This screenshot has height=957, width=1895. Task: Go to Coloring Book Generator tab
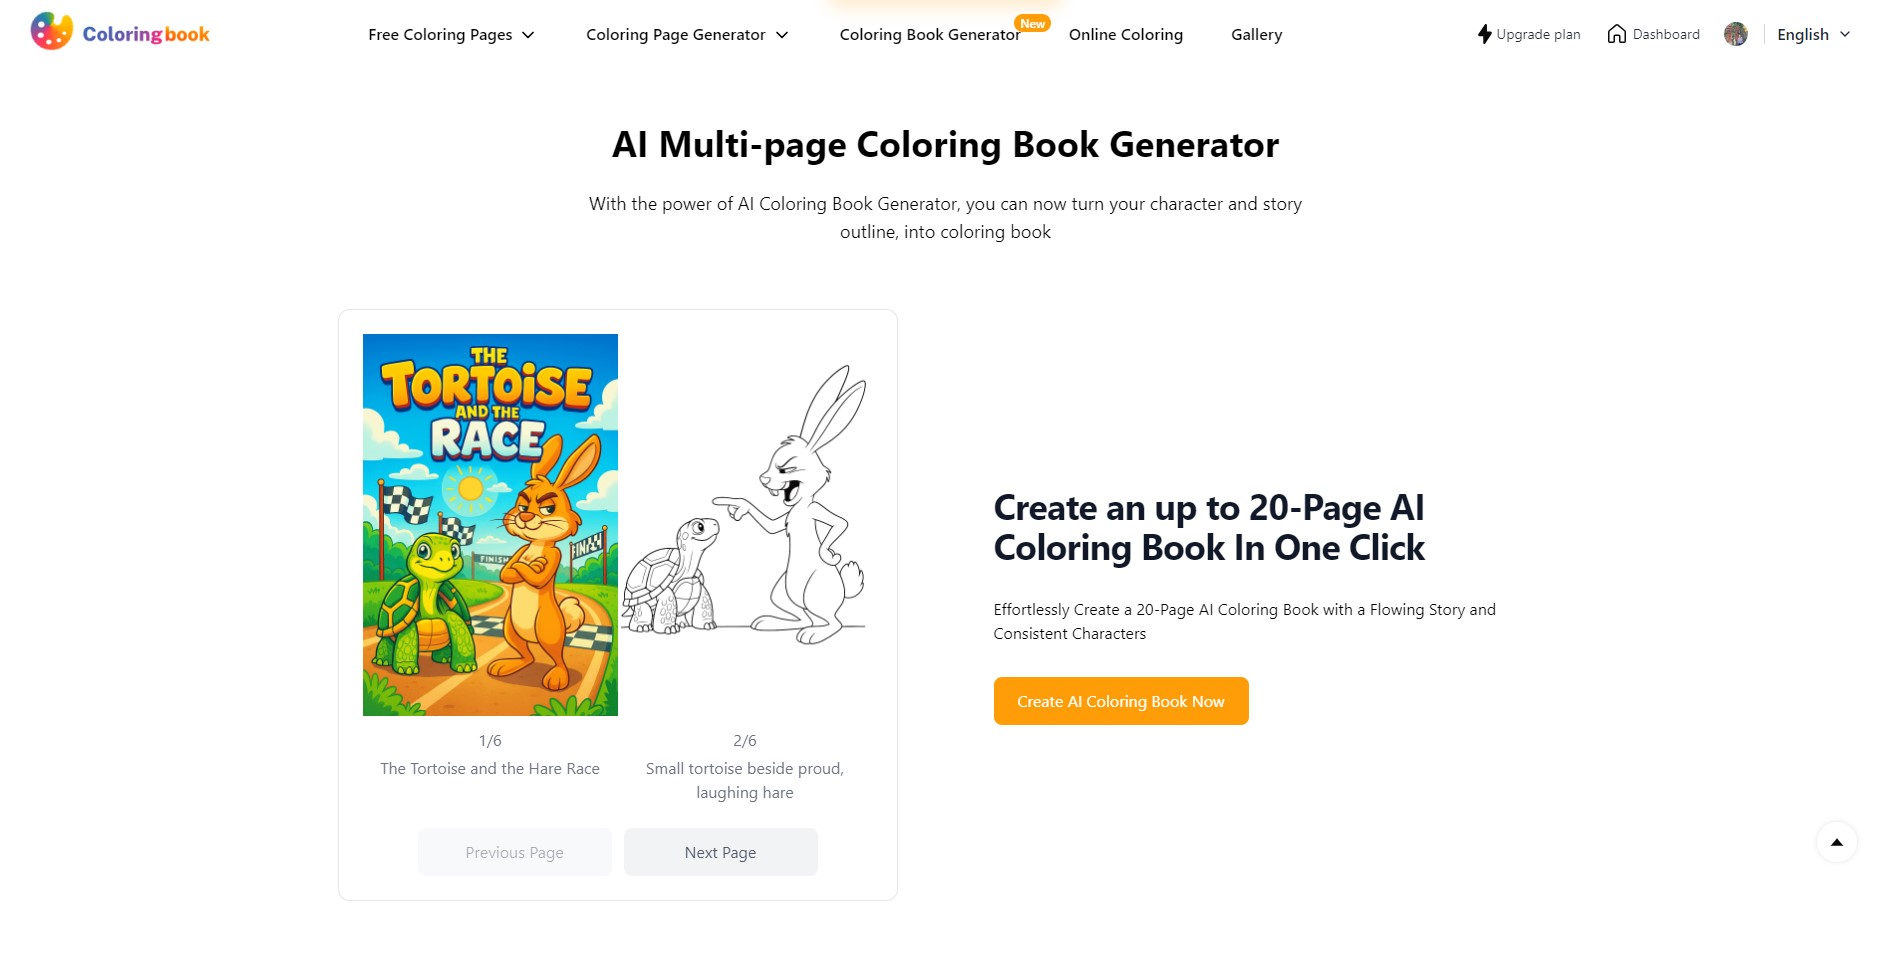pos(930,34)
